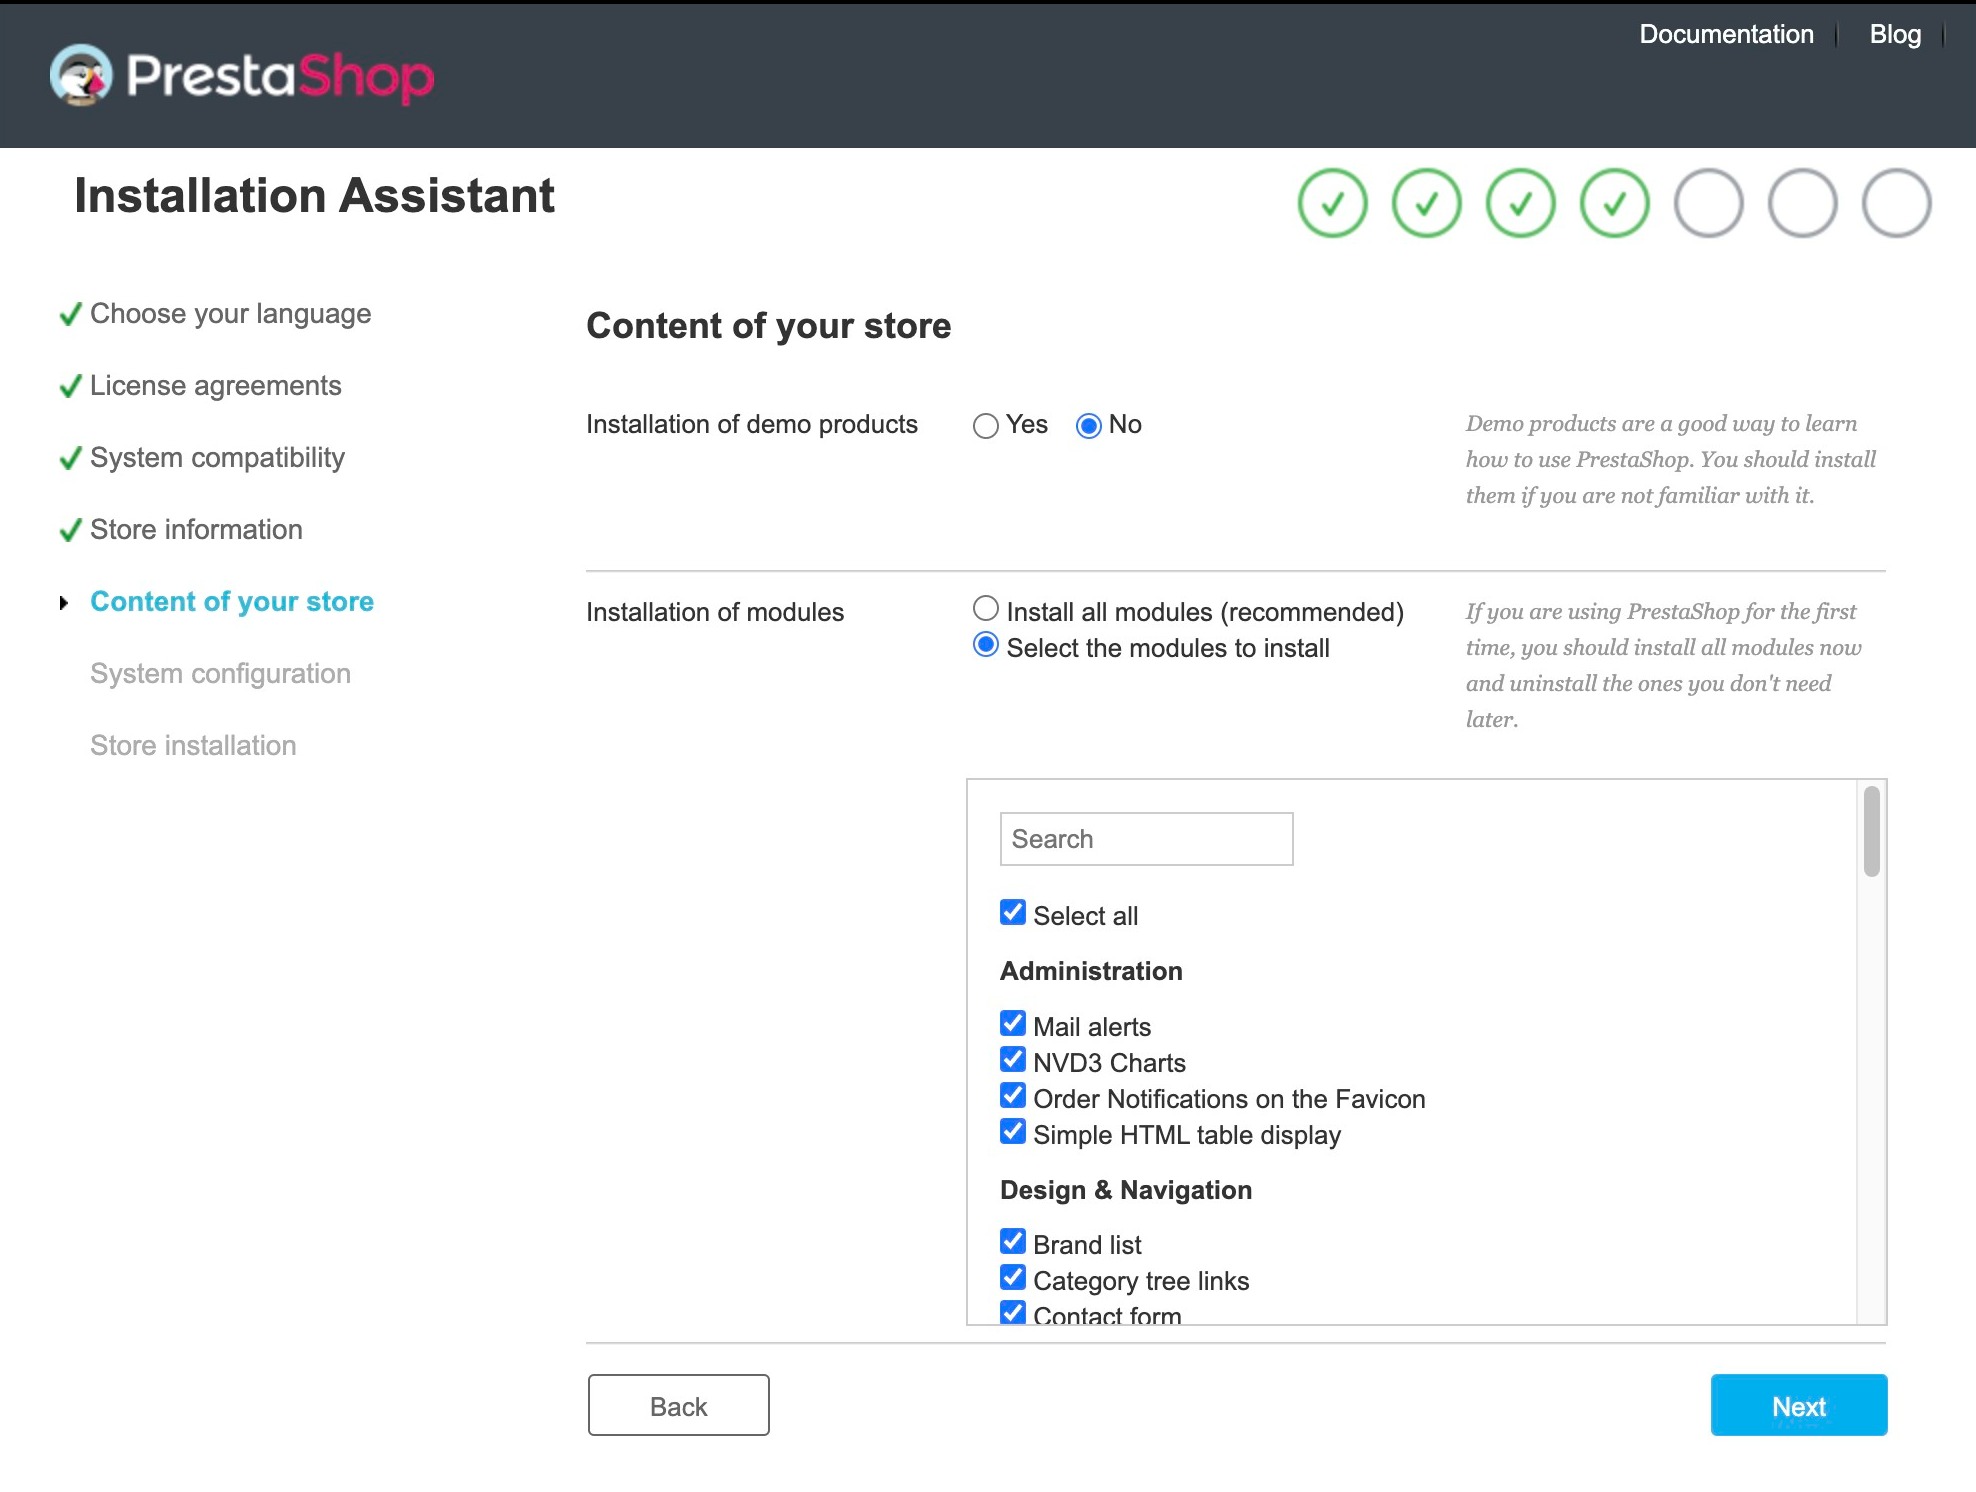Click the last empty step circle
The image size is (1976, 1492).
(1896, 203)
